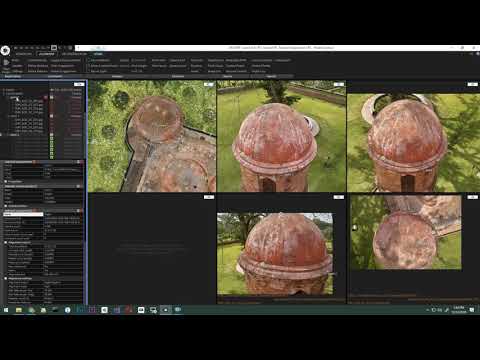This screenshot has height=360, width=480.
Task: Click the active RealityCapture taskbar icon
Action: click(x=165, y=310)
